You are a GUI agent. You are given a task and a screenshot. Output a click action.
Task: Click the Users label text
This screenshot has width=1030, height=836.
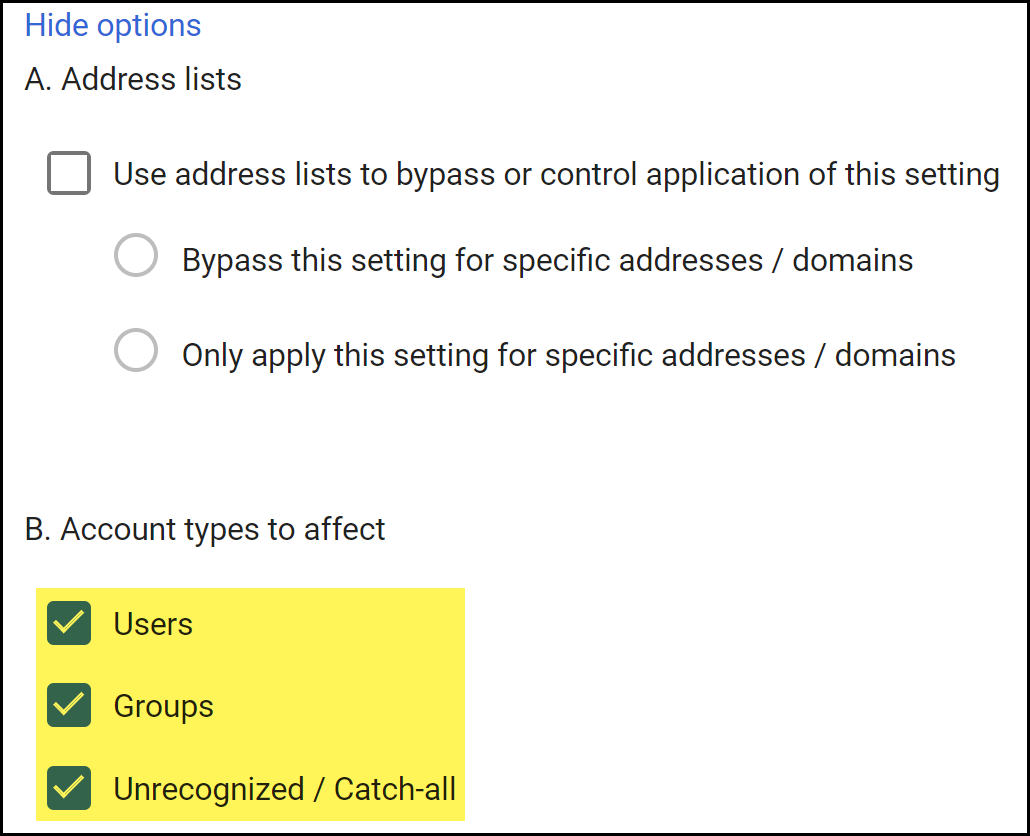(153, 624)
